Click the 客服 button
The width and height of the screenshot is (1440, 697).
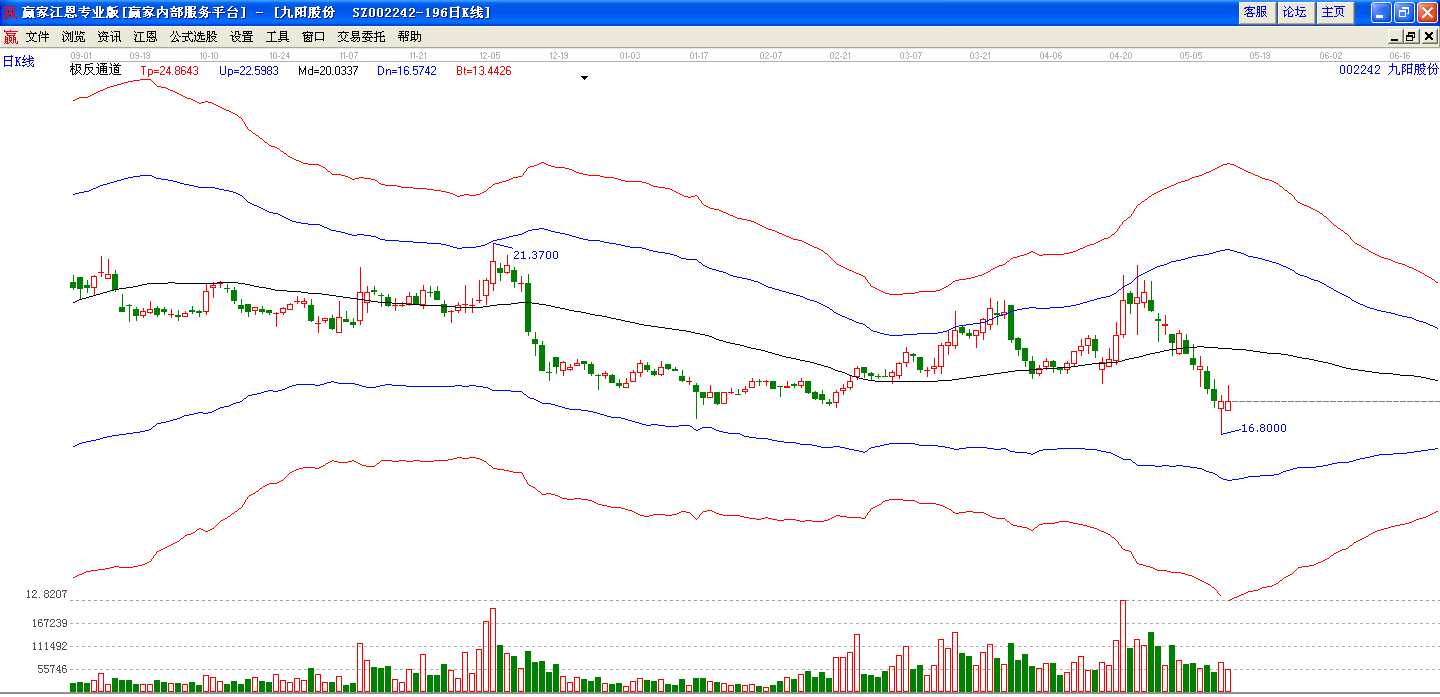pos(1256,12)
